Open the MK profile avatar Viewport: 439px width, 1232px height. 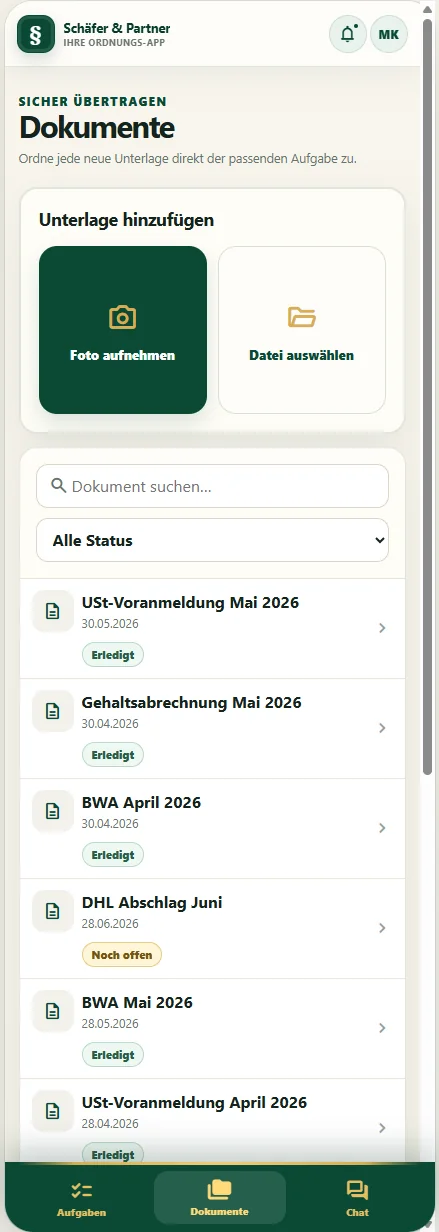(x=389, y=34)
